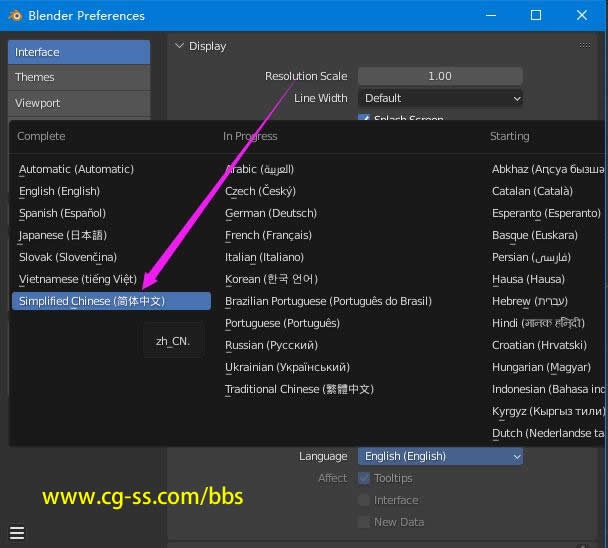The width and height of the screenshot is (608, 548).
Task: Select the Interface preferences tab
Action: tap(78, 52)
